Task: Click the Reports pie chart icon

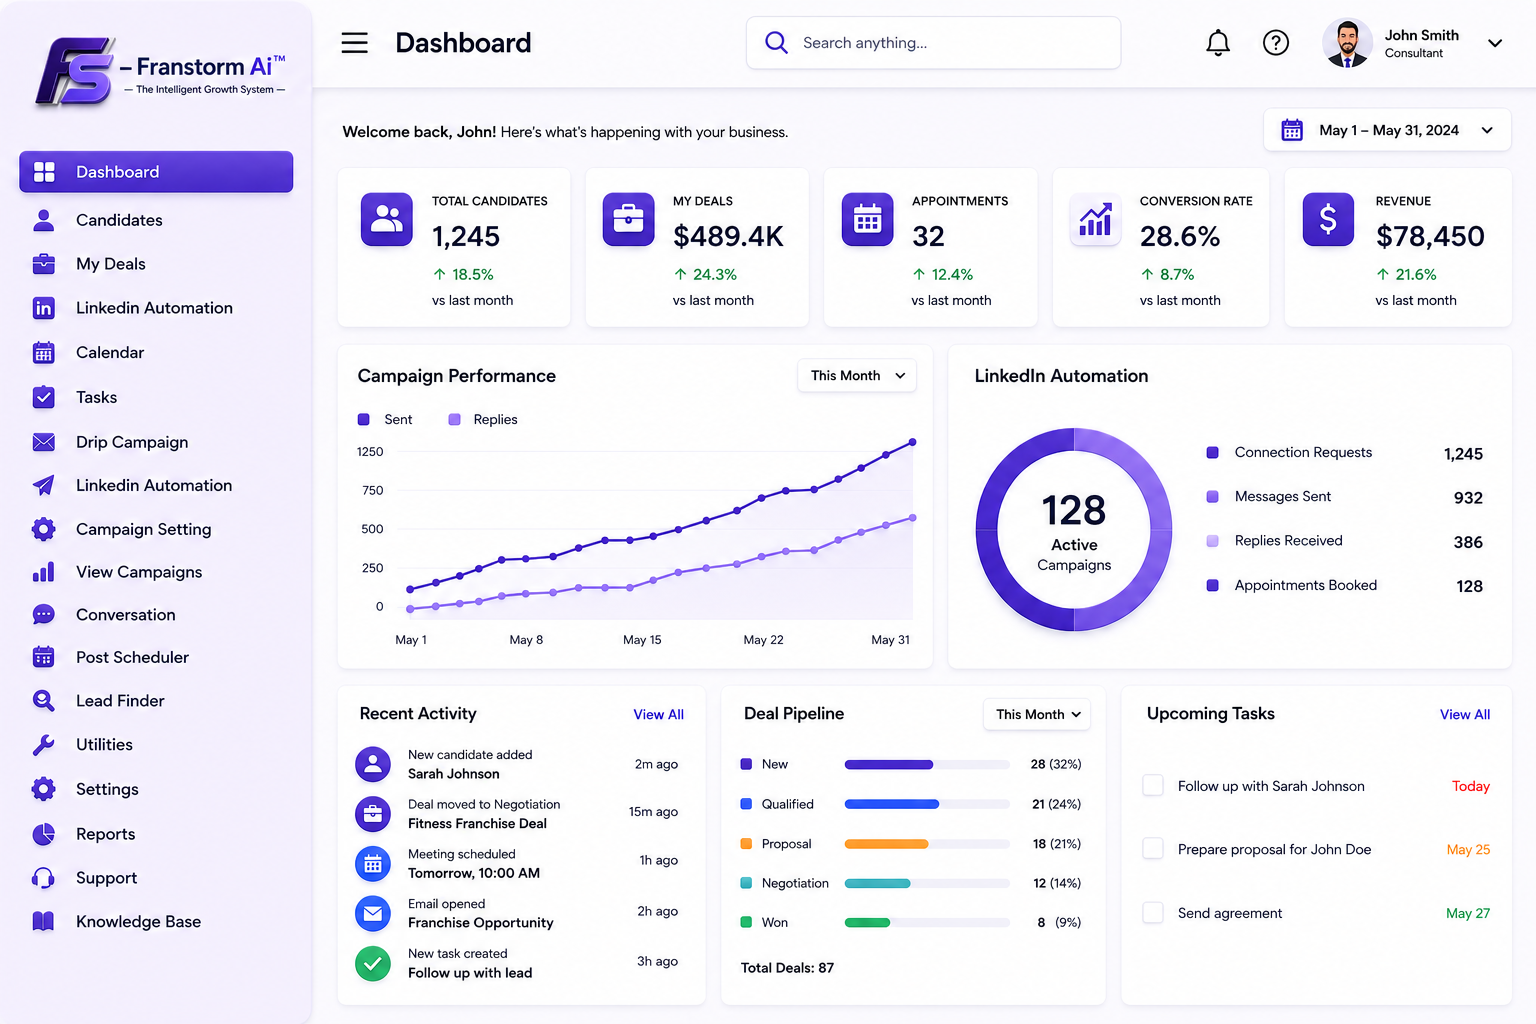Action: 44,834
